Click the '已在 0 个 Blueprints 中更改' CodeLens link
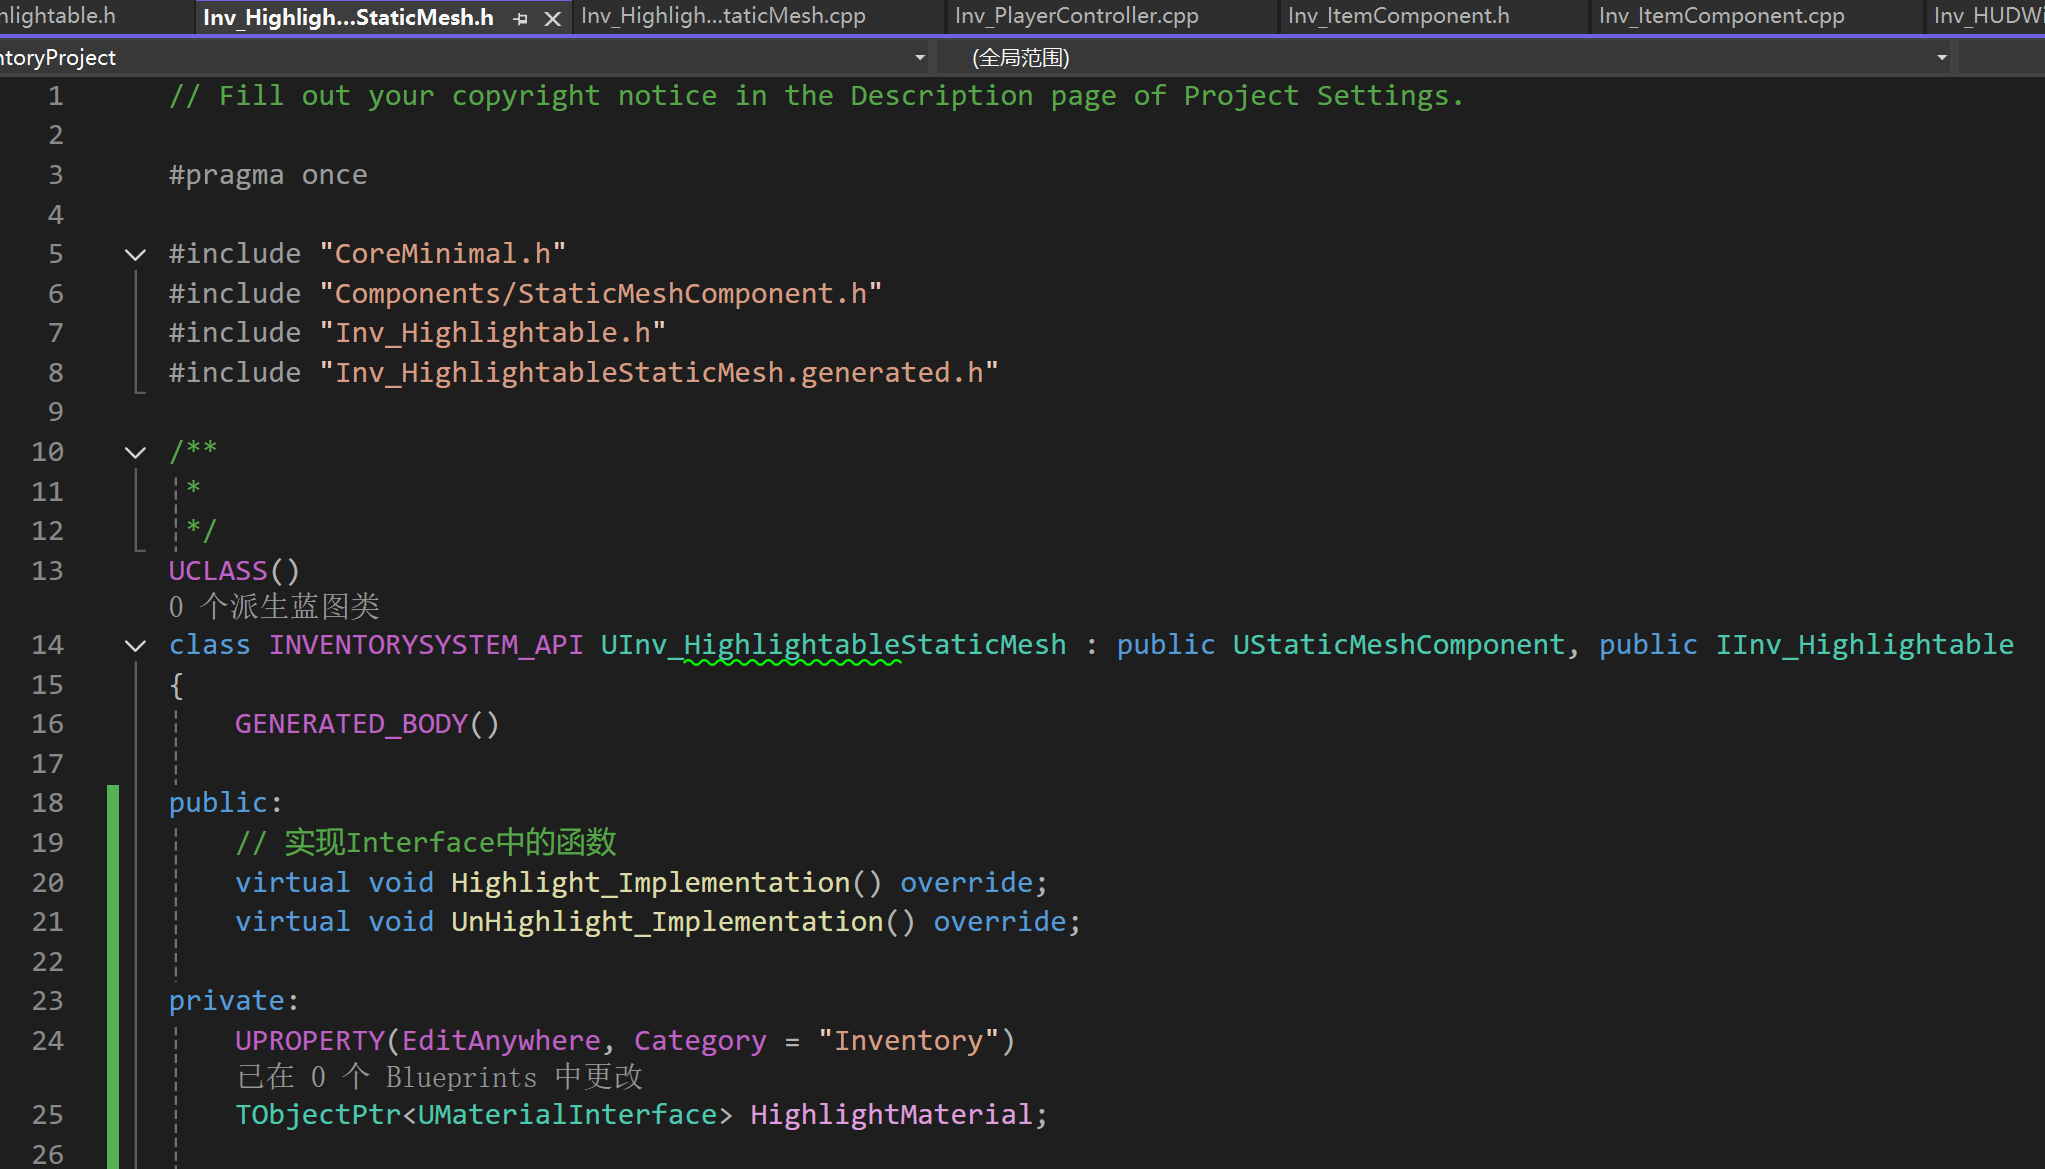The image size is (2045, 1169). (440, 1077)
